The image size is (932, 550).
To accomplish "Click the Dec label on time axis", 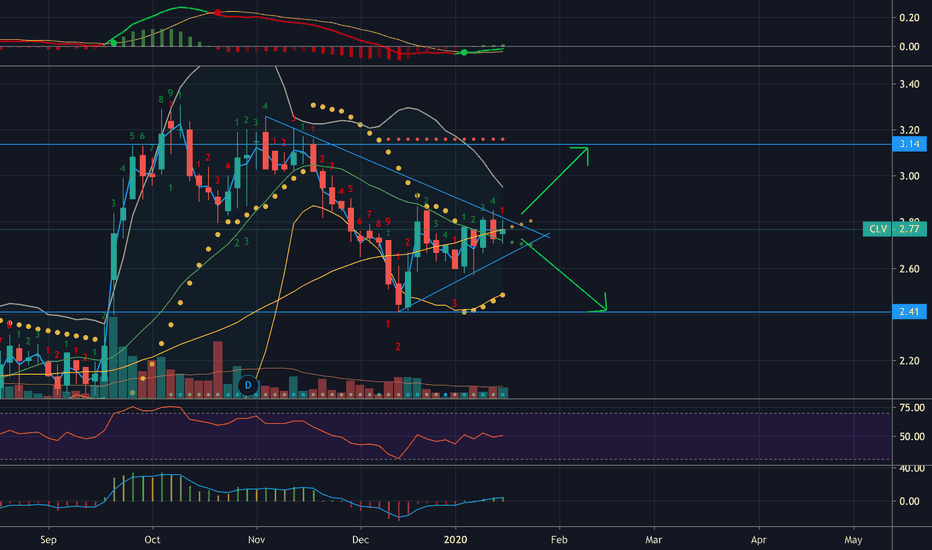I will tap(360, 540).
